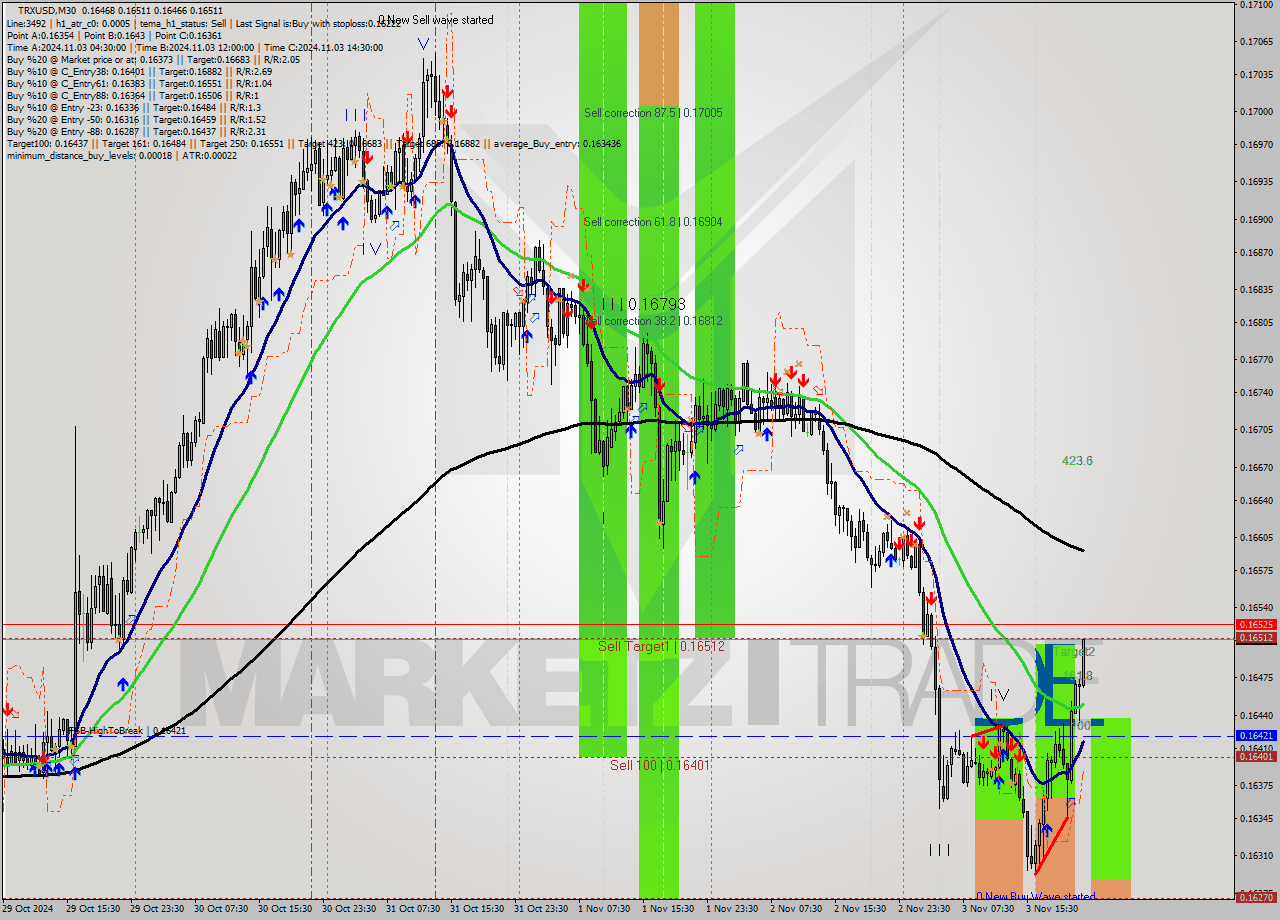This screenshot has width=1280, height=920.
Task: Click the '31 Oct 07:30' time axis label
Action: [414, 909]
